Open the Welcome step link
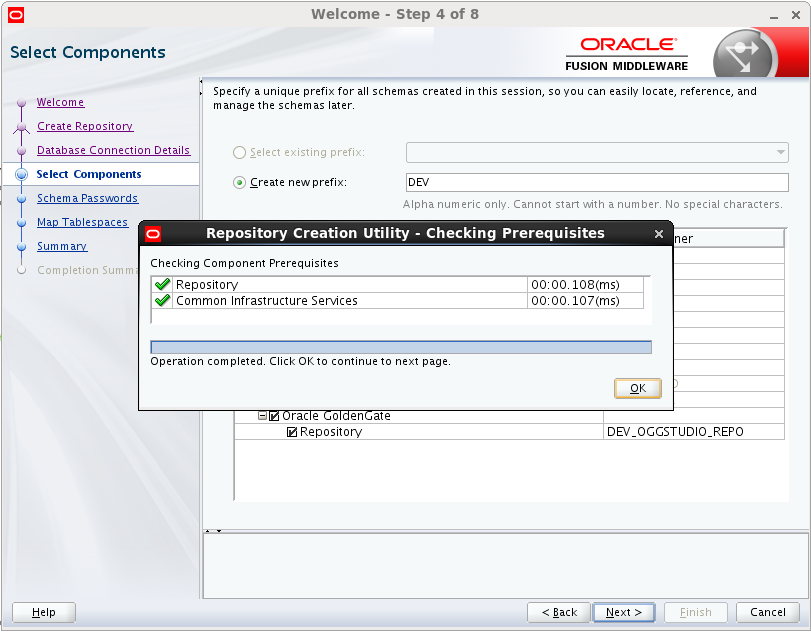The image size is (811, 632). click(x=61, y=102)
